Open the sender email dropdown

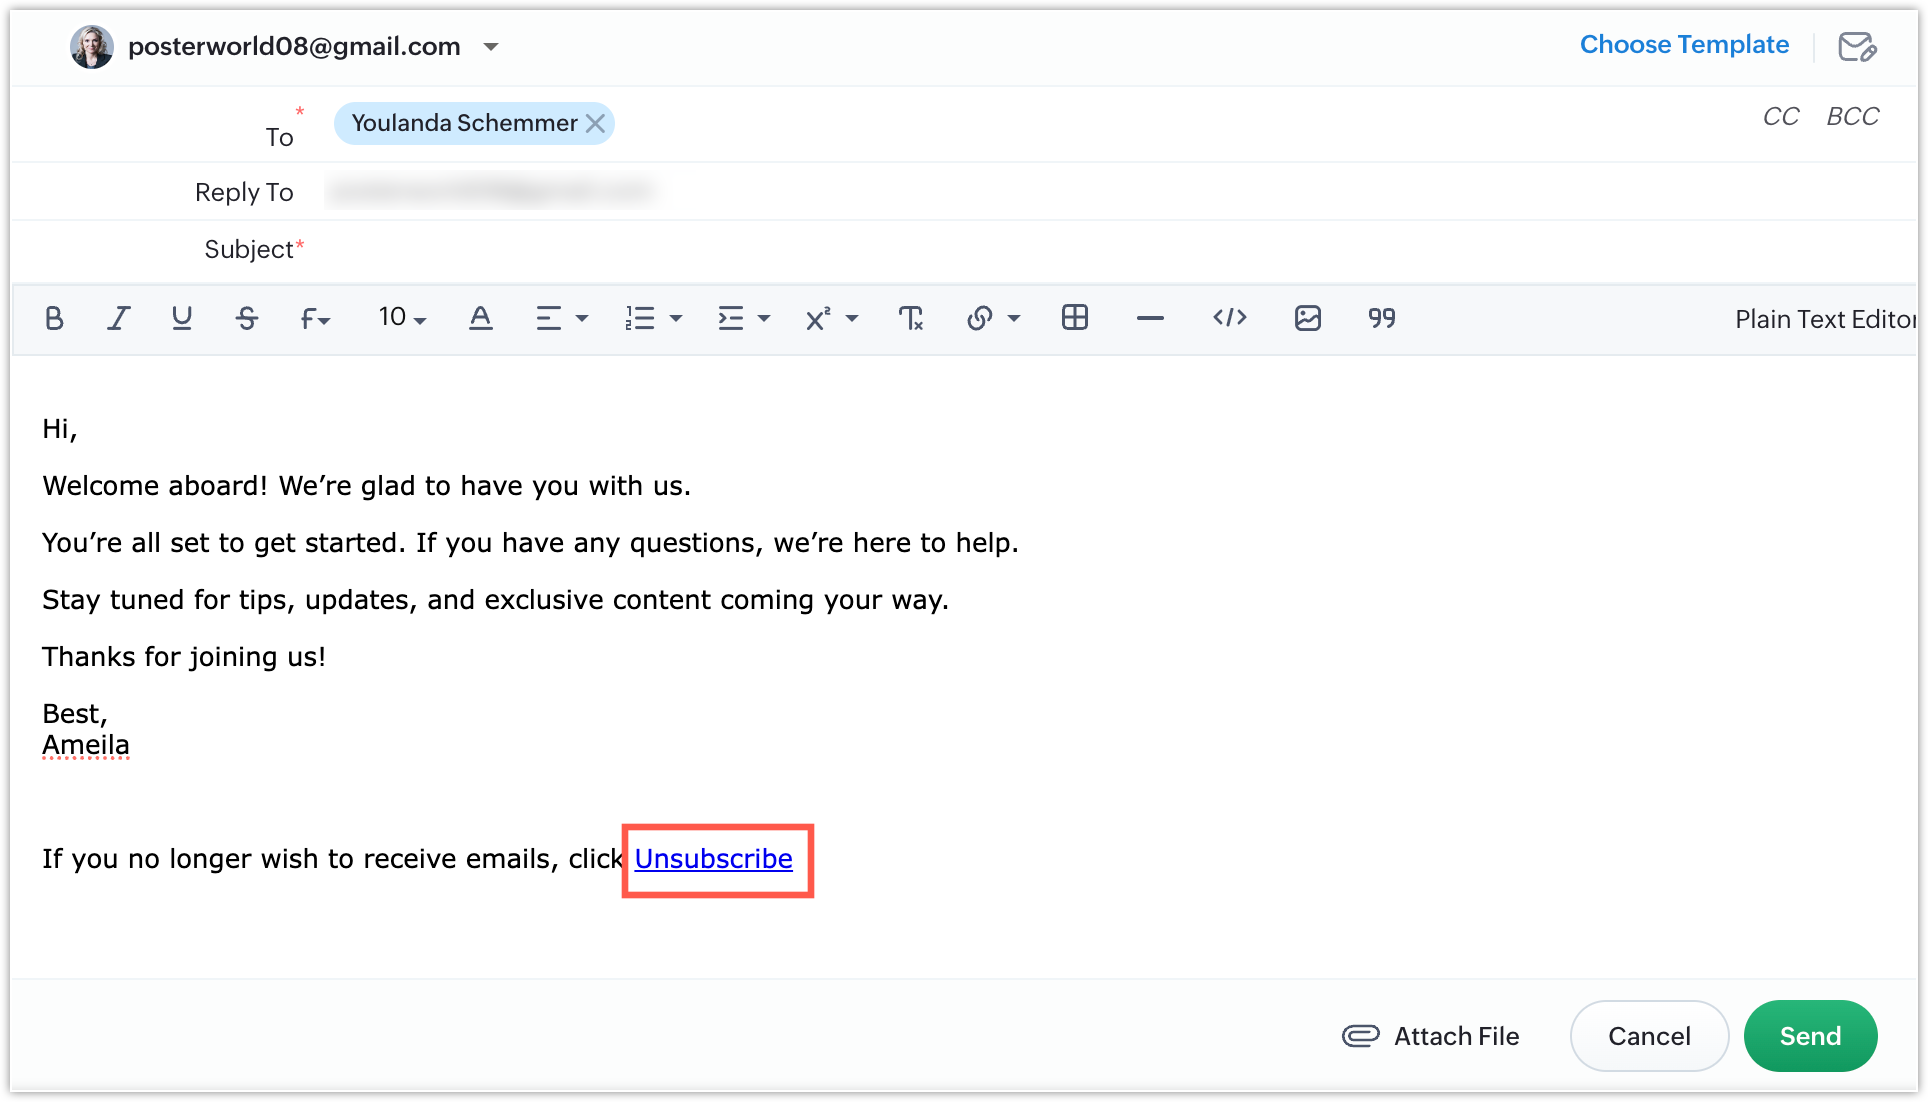(x=491, y=47)
